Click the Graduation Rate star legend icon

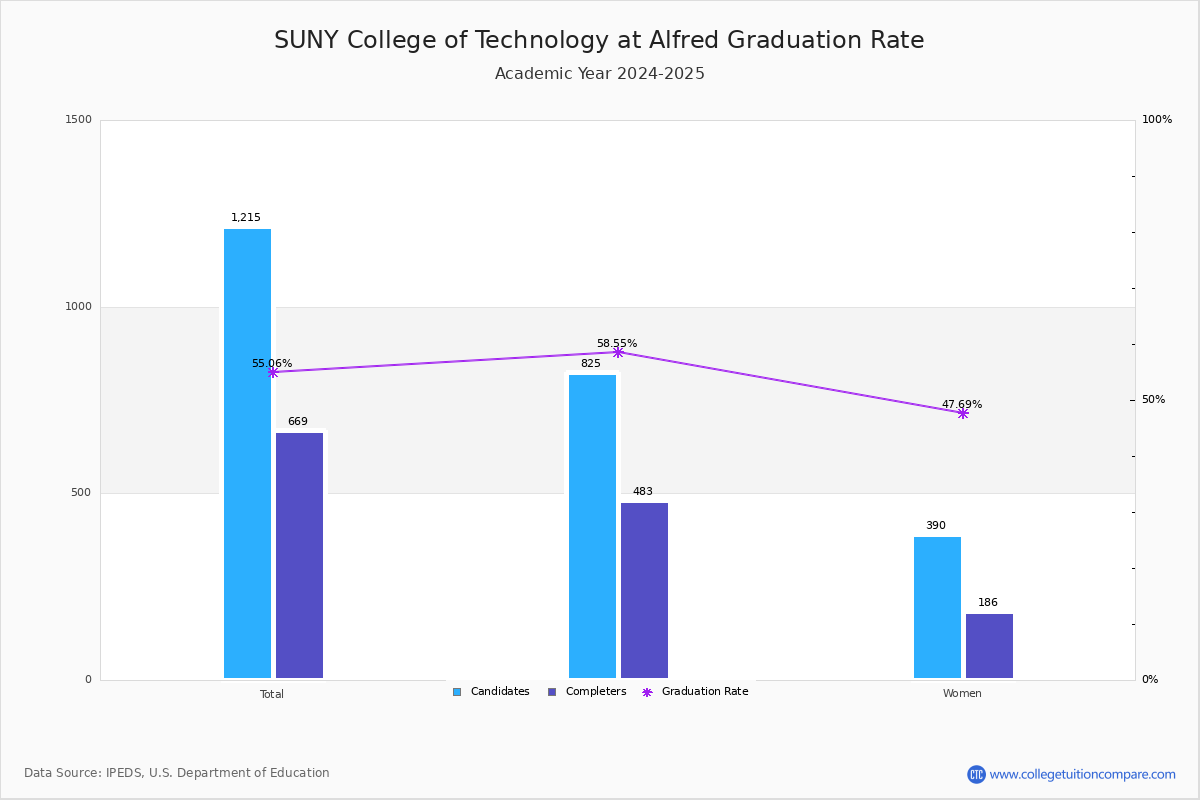[x=647, y=692]
